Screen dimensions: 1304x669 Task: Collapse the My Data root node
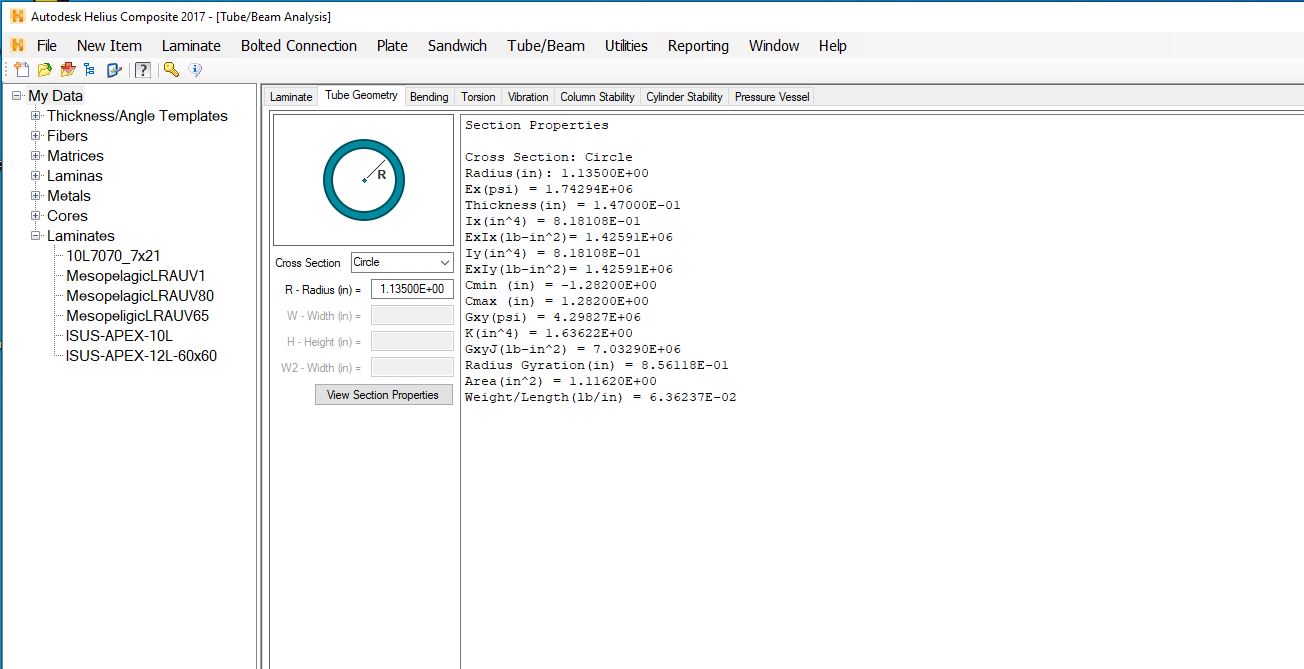pos(17,96)
